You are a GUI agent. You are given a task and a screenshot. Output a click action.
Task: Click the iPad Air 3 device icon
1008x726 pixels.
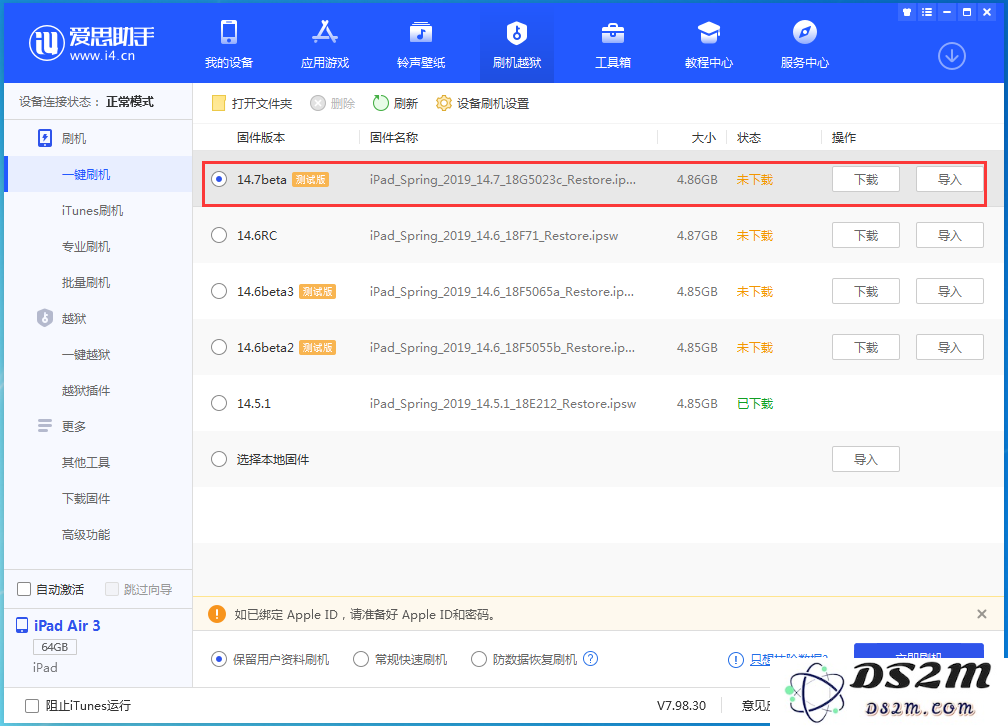tap(22, 625)
